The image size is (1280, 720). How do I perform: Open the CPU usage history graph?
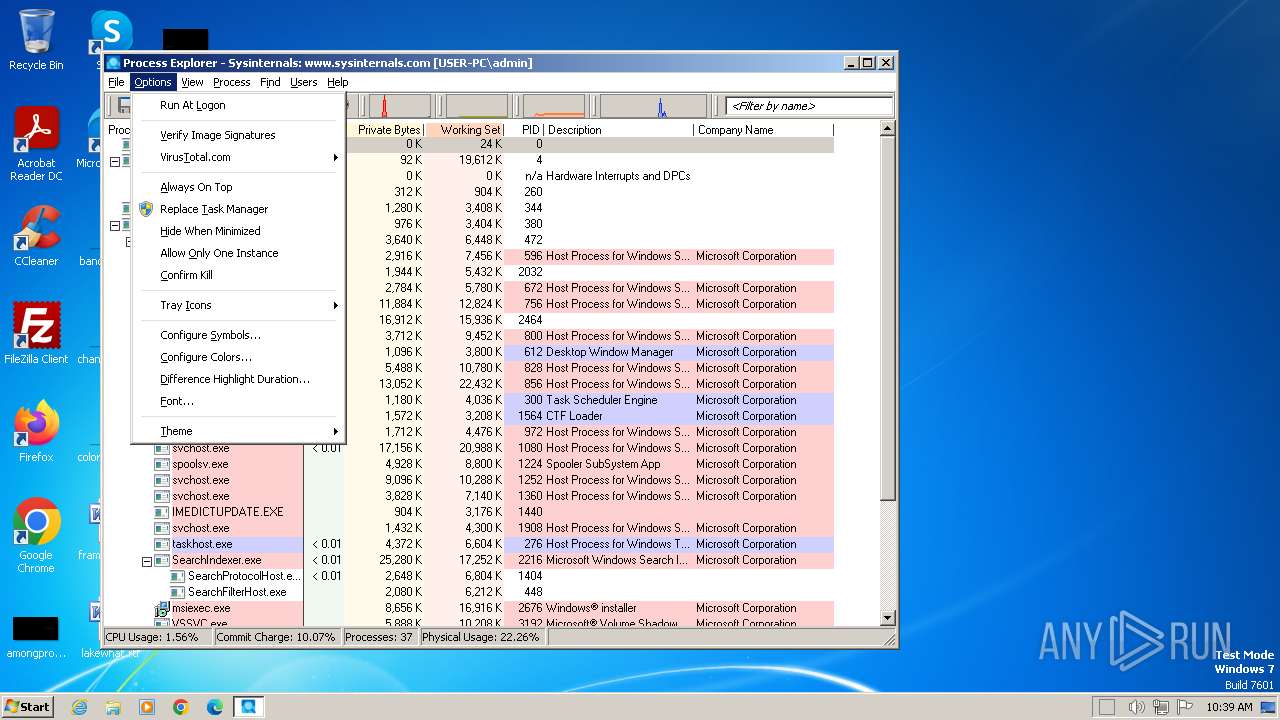pos(400,106)
